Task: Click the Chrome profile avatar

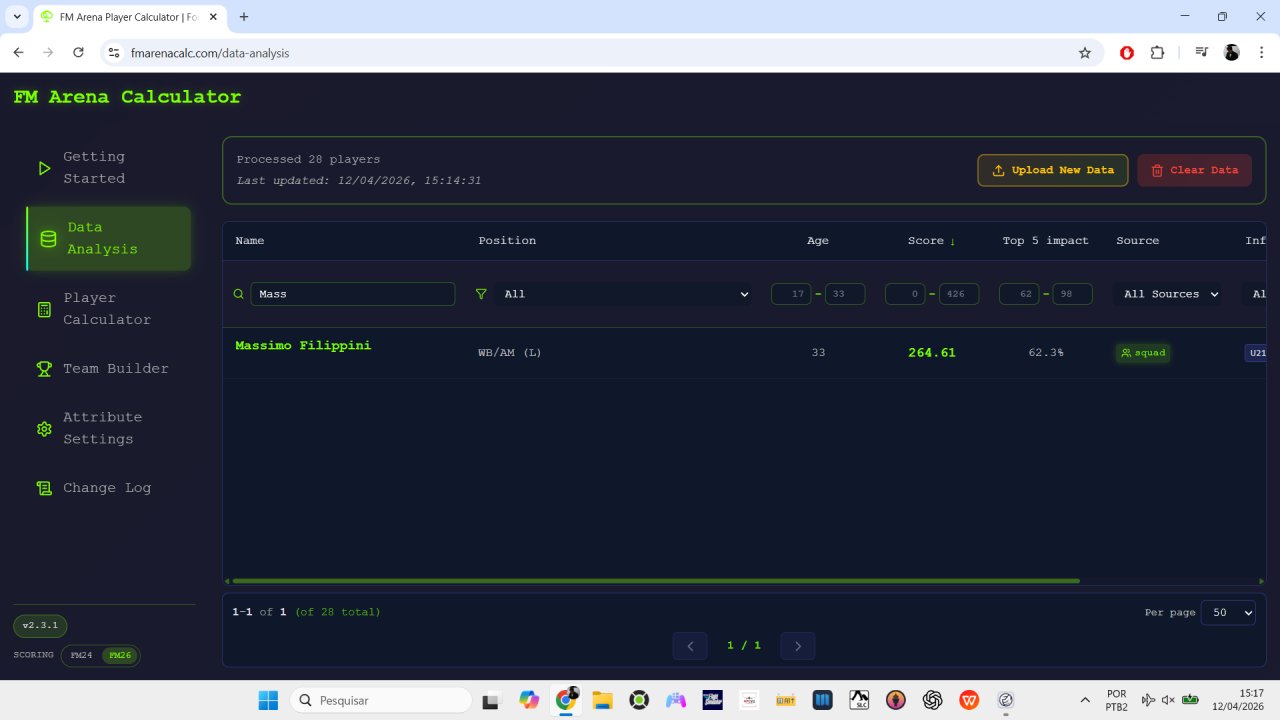Action: (x=1232, y=53)
